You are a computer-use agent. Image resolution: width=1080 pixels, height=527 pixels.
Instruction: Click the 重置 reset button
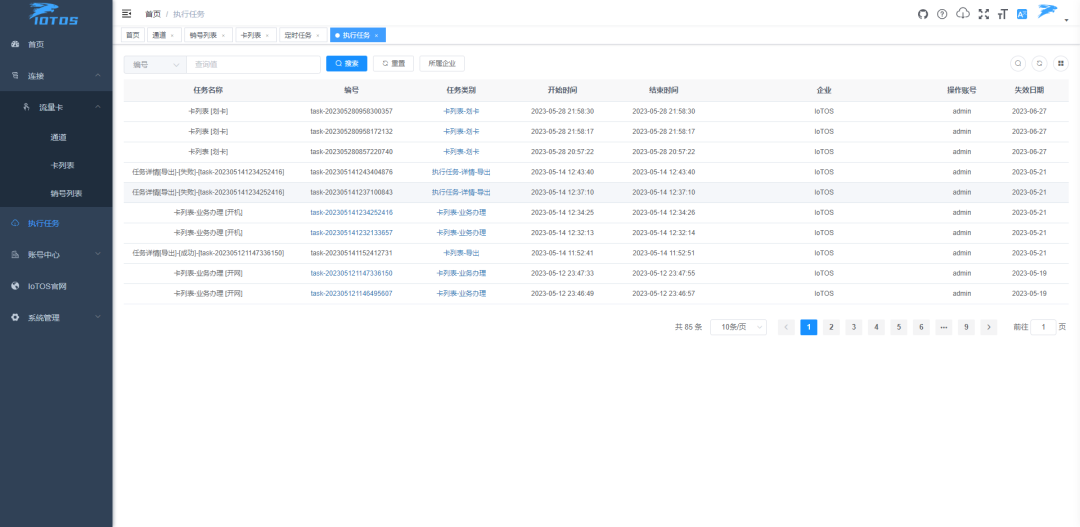point(393,64)
